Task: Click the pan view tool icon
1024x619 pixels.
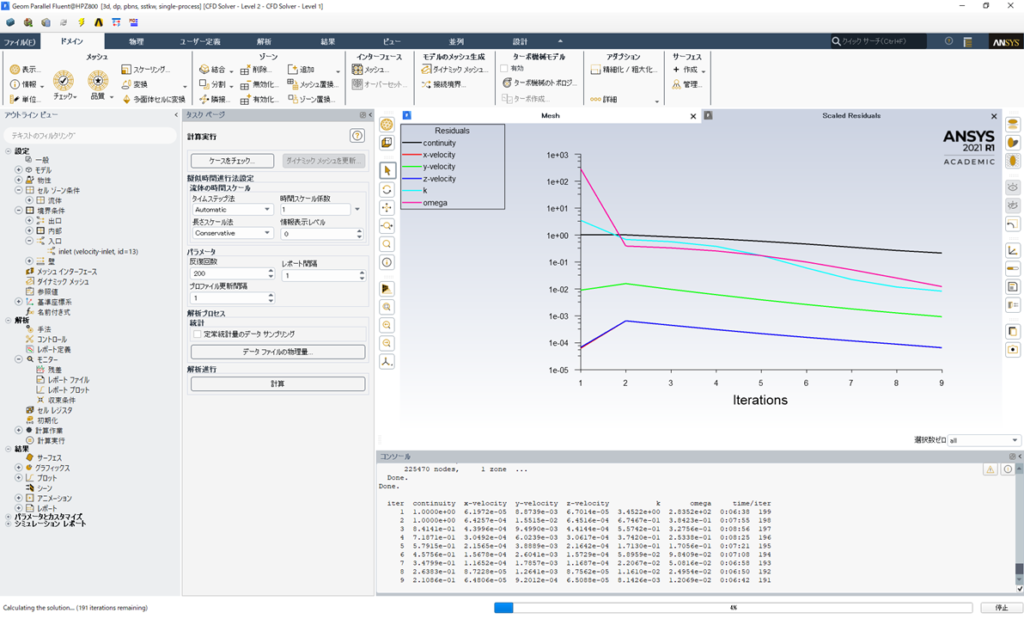Action: pyautogui.click(x=387, y=208)
